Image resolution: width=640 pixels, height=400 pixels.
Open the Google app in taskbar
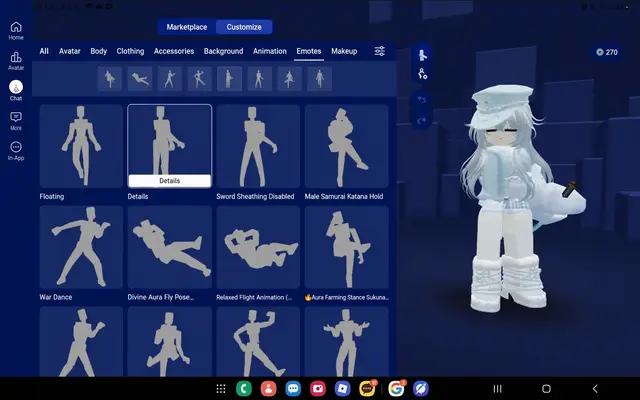coord(396,389)
